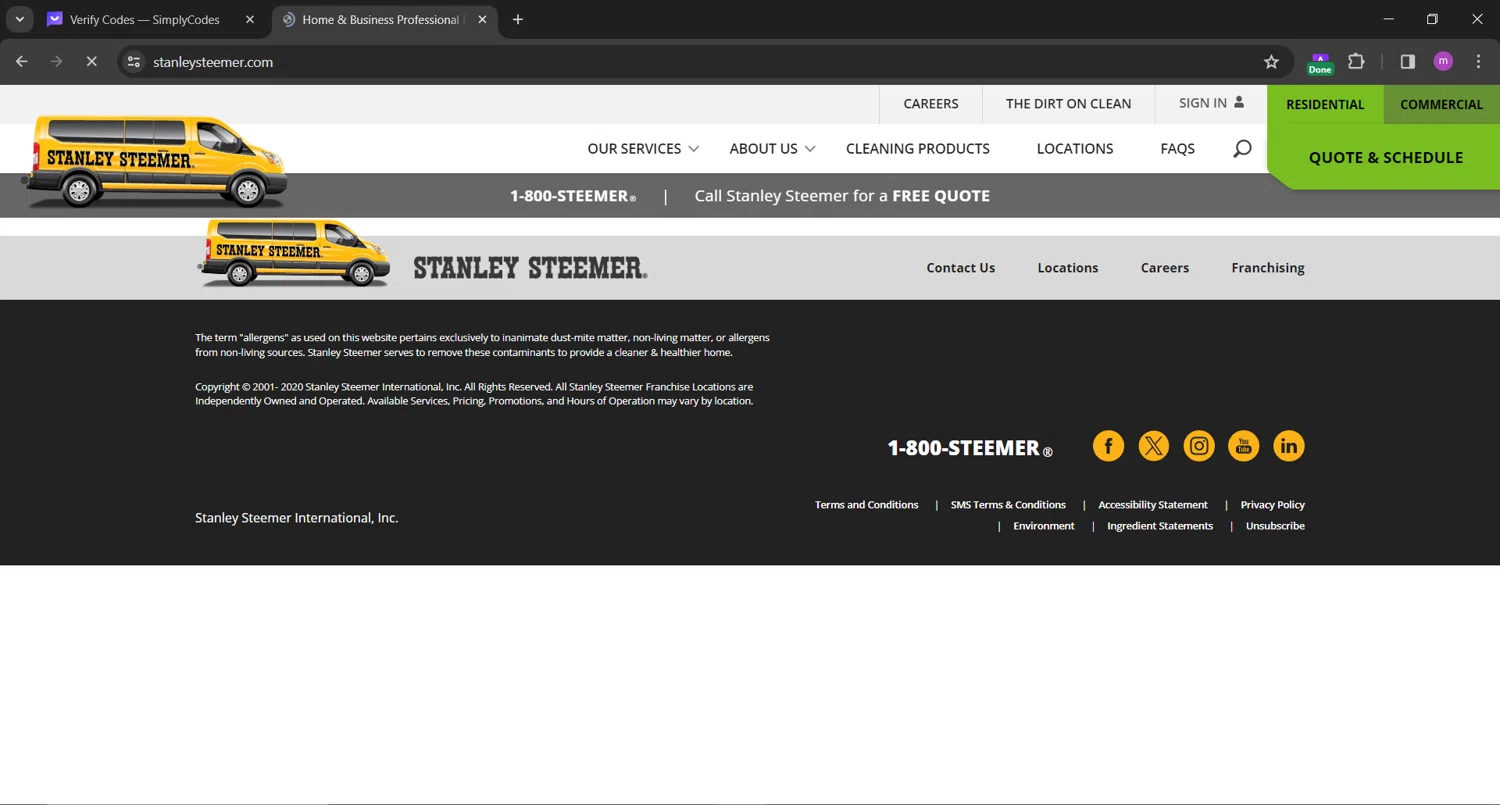Close the Home & Business Professional tab

tap(482, 20)
